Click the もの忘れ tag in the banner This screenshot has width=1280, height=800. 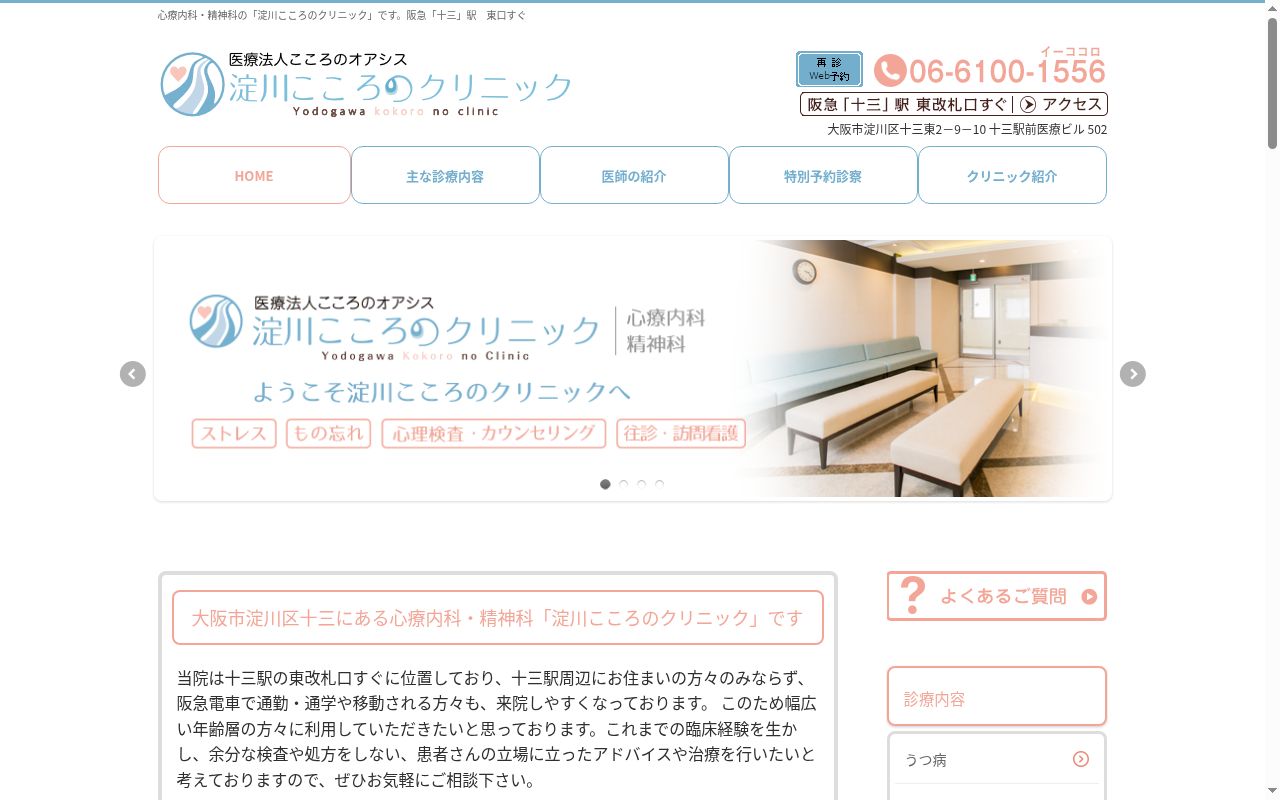328,433
